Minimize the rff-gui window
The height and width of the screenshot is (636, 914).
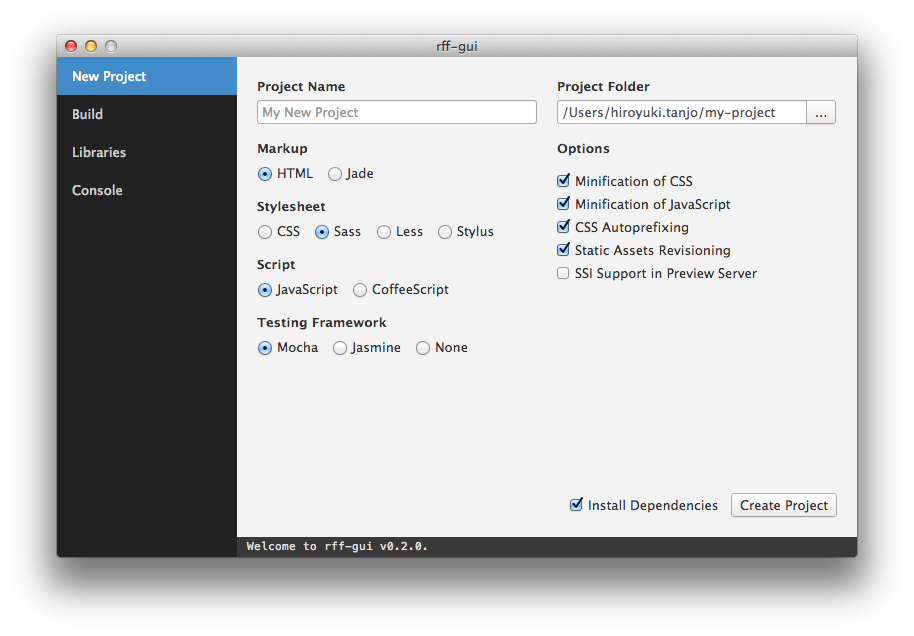pyautogui.click(x=91, y=46)
